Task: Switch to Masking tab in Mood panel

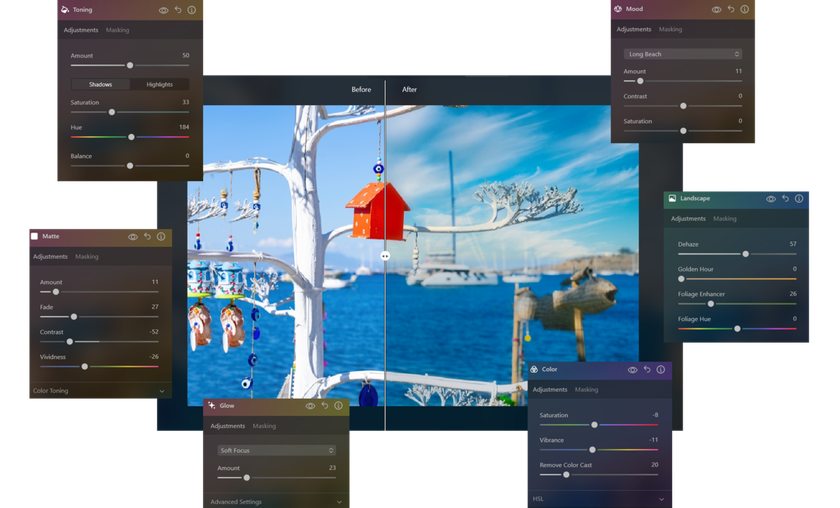Action: pyautogui.click(x=670, y=29)
